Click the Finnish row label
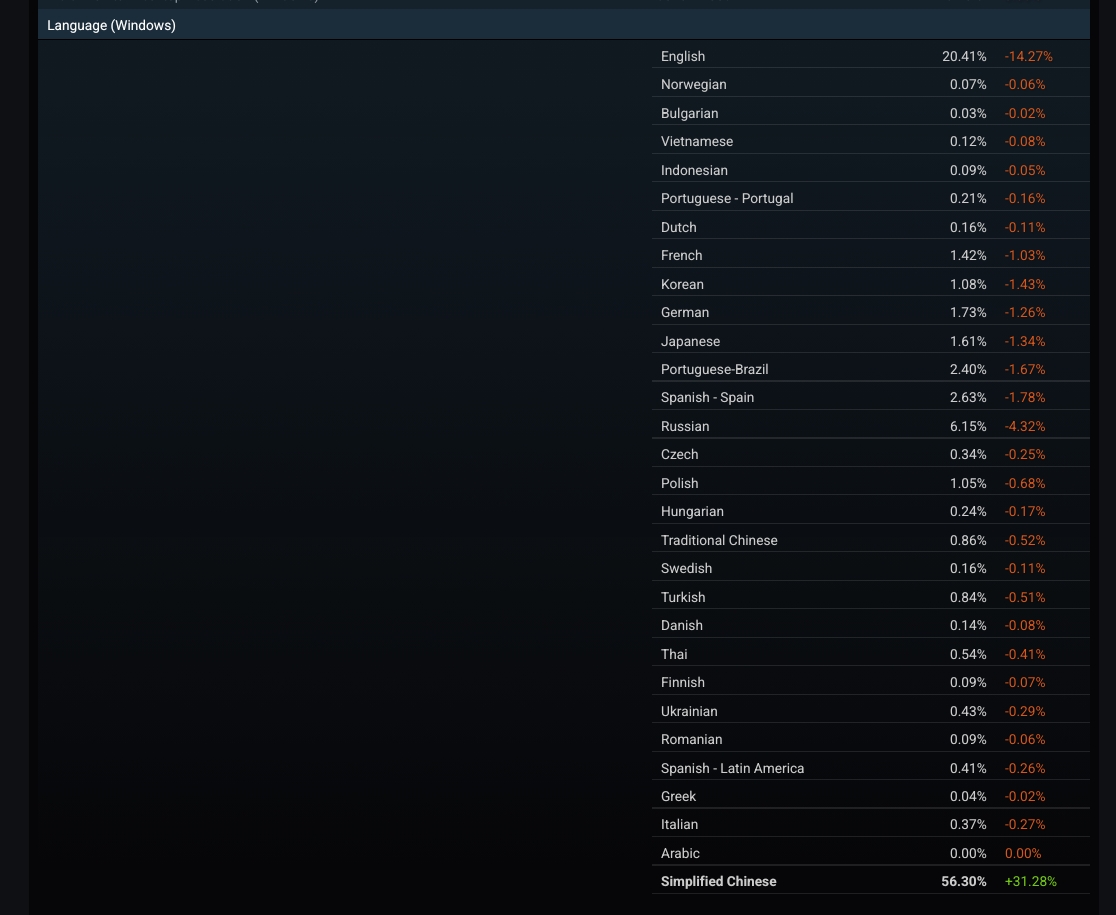 pos(683,682)
